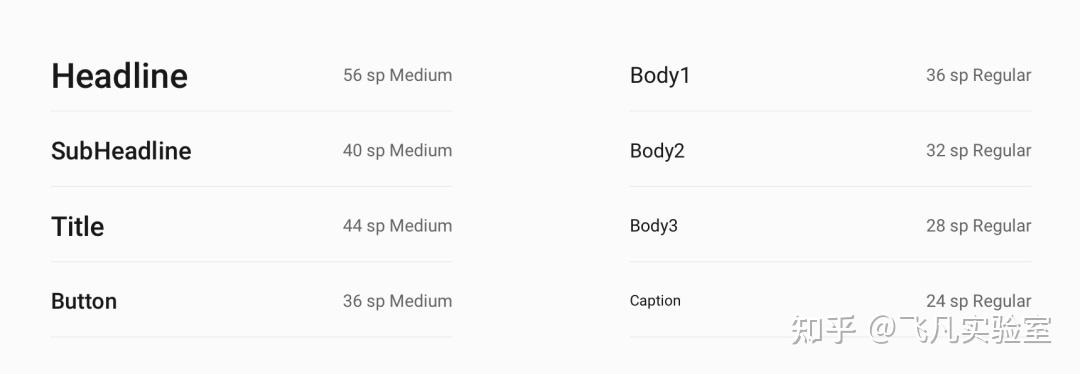Screen dimensions: 1080x374
Task: Click the Body3 text sample
Action: pos(654,226)
